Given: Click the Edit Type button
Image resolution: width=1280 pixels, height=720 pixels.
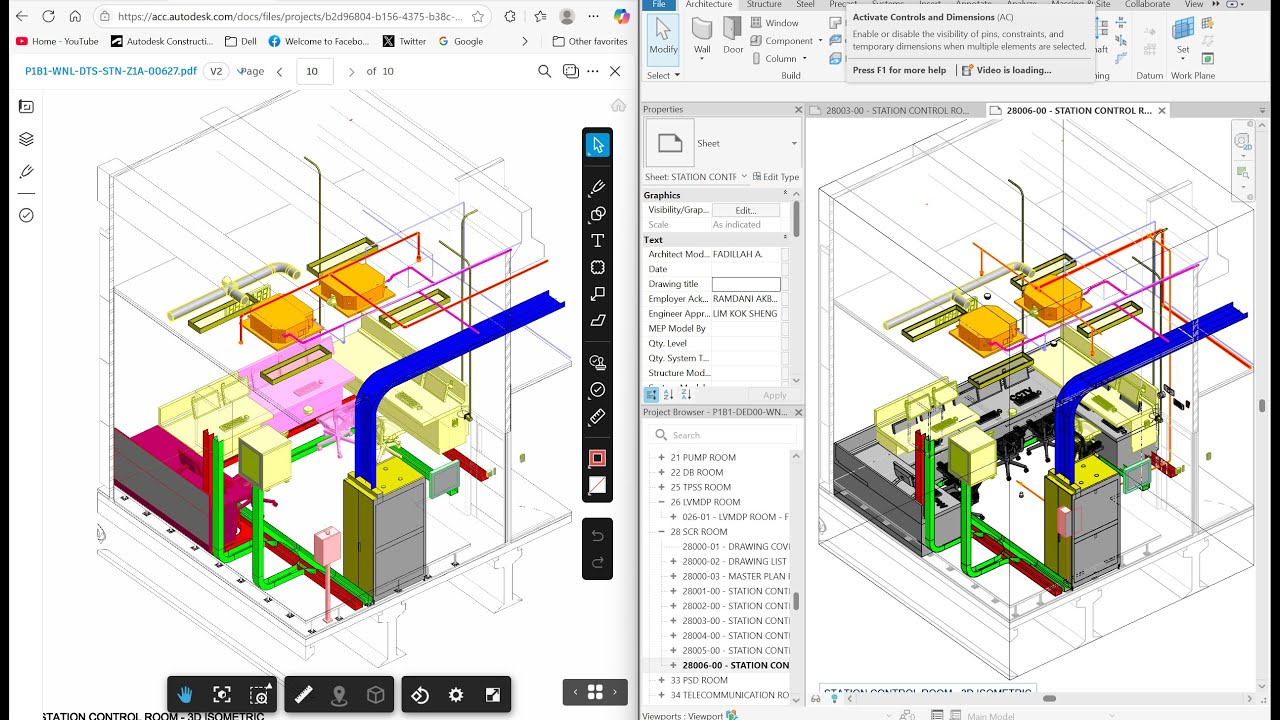Looking at the screenshot, I should pos(776,177).
